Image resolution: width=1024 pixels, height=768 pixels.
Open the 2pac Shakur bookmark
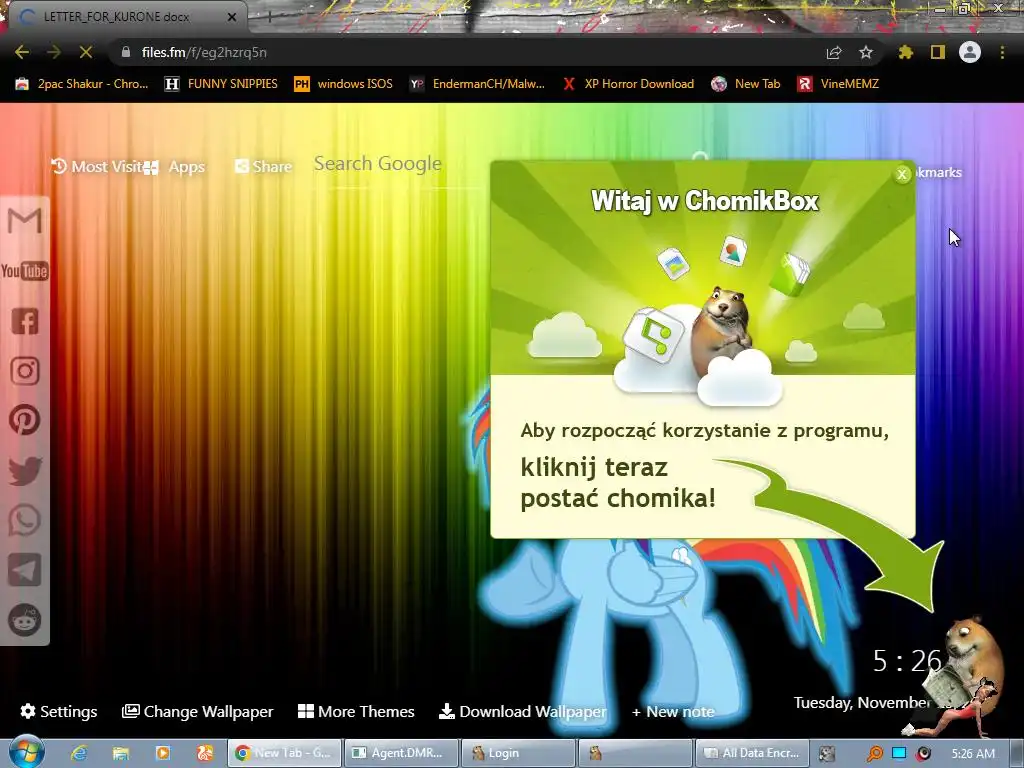point(82,84)
